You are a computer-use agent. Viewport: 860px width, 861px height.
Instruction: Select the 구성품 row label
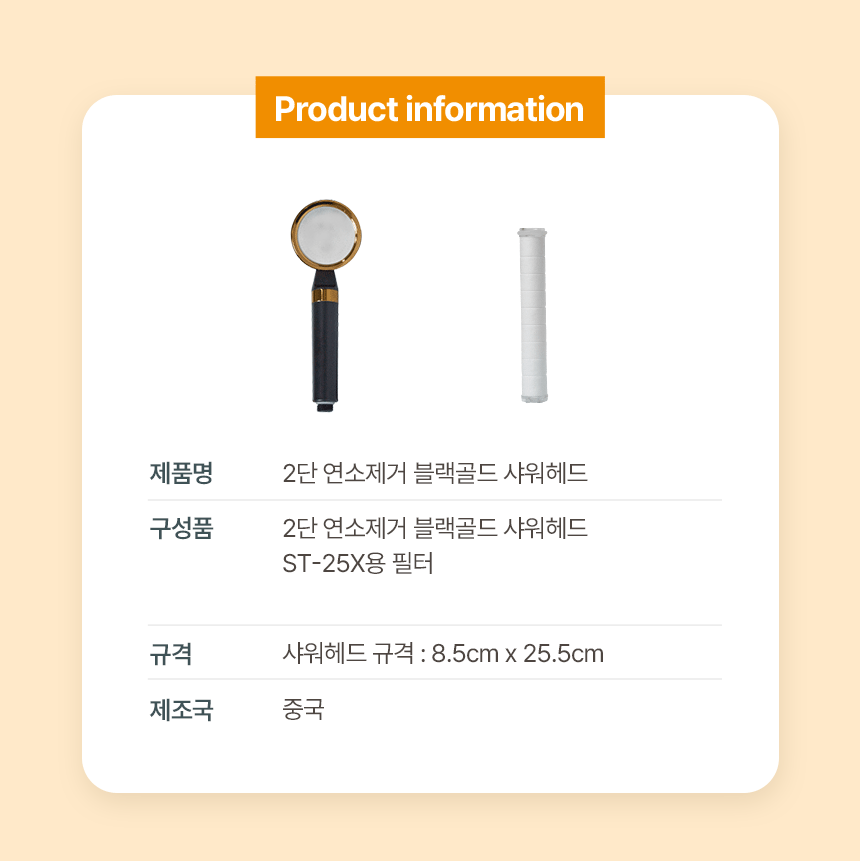pyautogui.click(x=181, y=528)
